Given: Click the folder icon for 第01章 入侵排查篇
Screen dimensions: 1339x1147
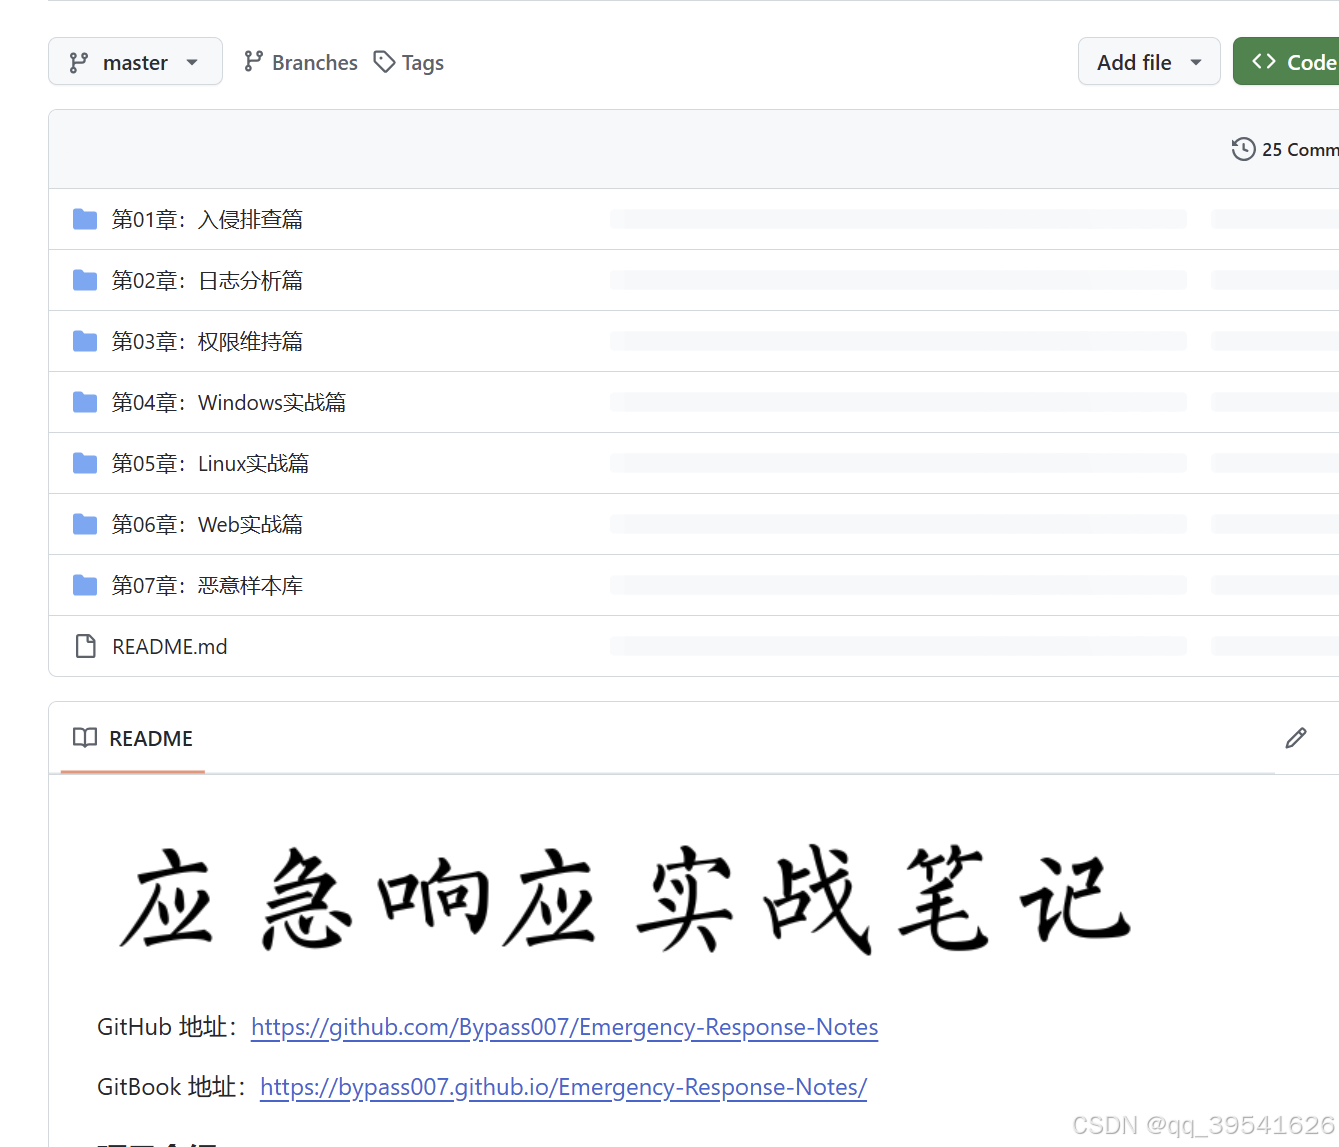Looking at the screenshot, I should [x=85, y=219].
